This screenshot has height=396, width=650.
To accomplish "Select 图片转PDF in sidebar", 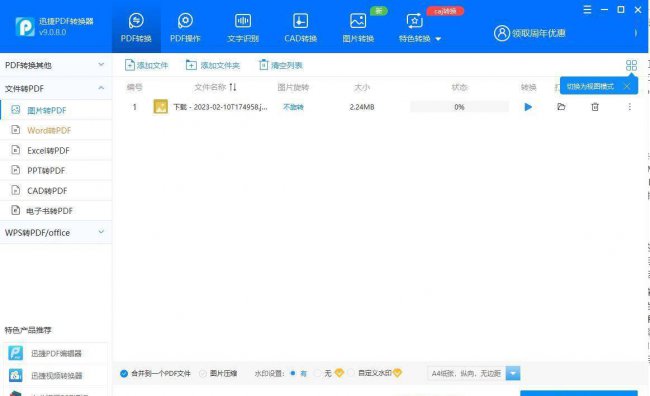I will coord(56,110).
